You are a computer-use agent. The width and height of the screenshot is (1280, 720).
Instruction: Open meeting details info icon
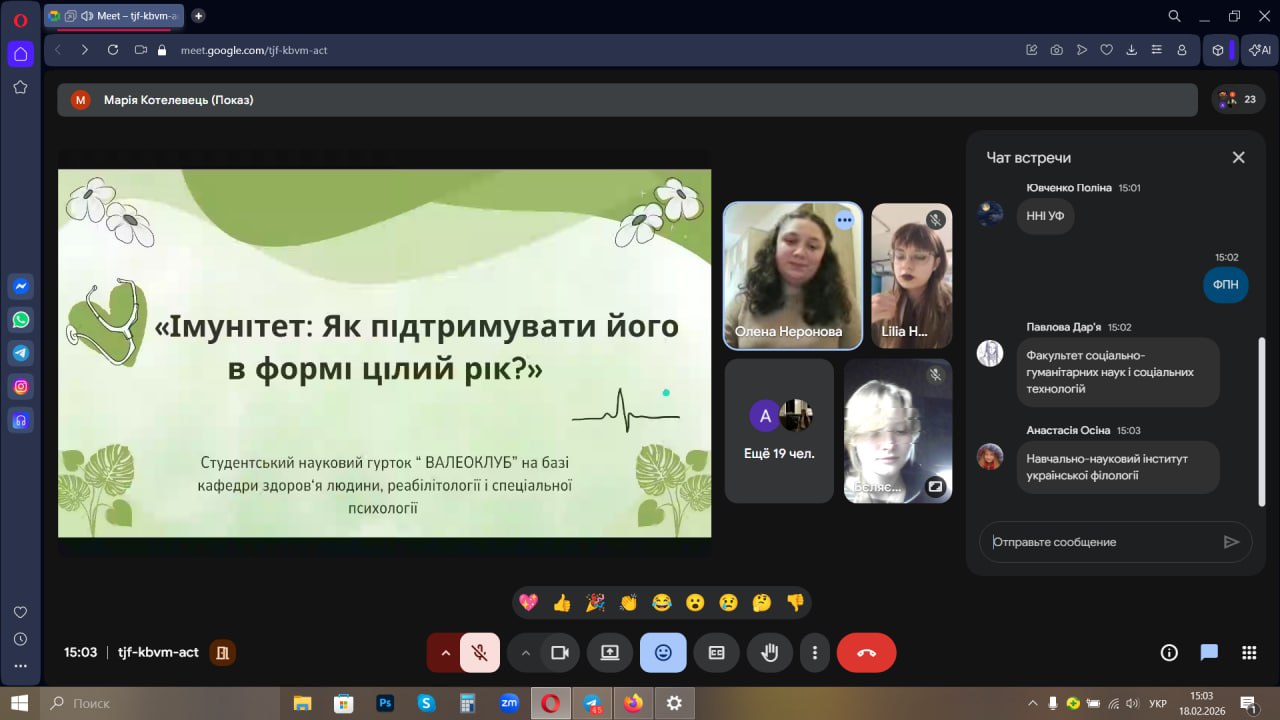[1169, 653]
